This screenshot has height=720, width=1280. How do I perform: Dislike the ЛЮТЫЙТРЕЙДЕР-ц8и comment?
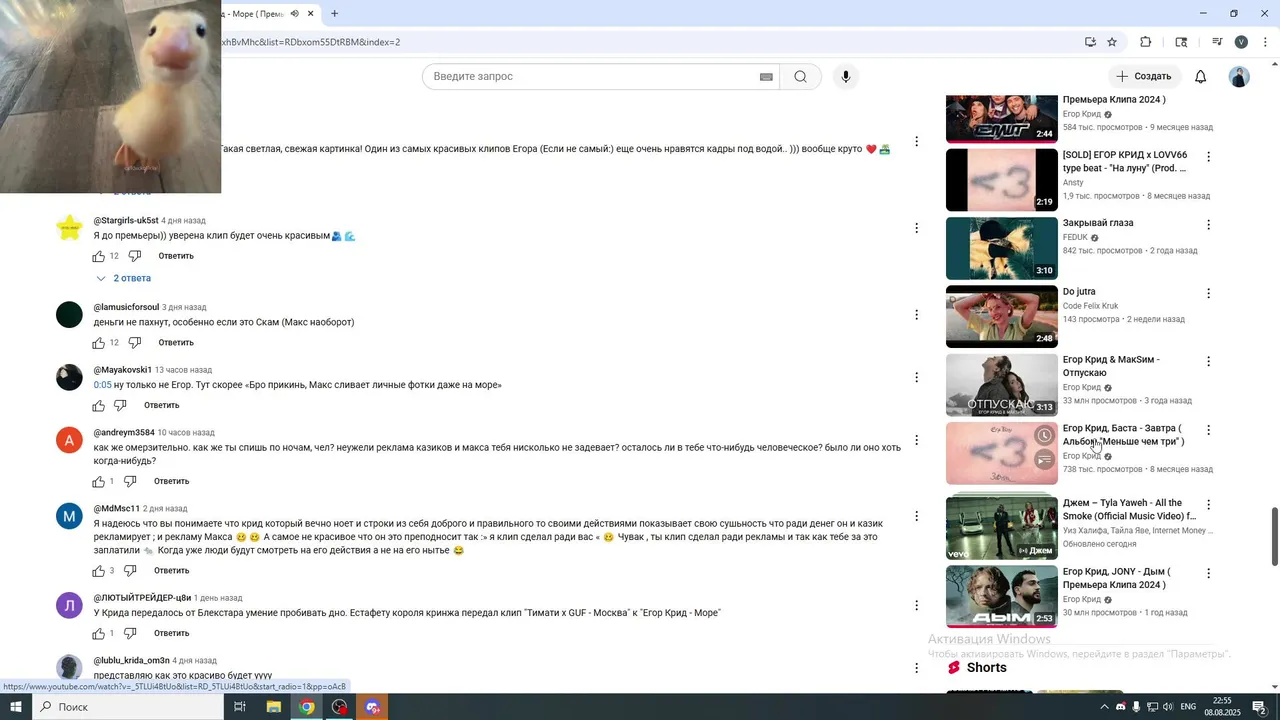coord(130,634)
